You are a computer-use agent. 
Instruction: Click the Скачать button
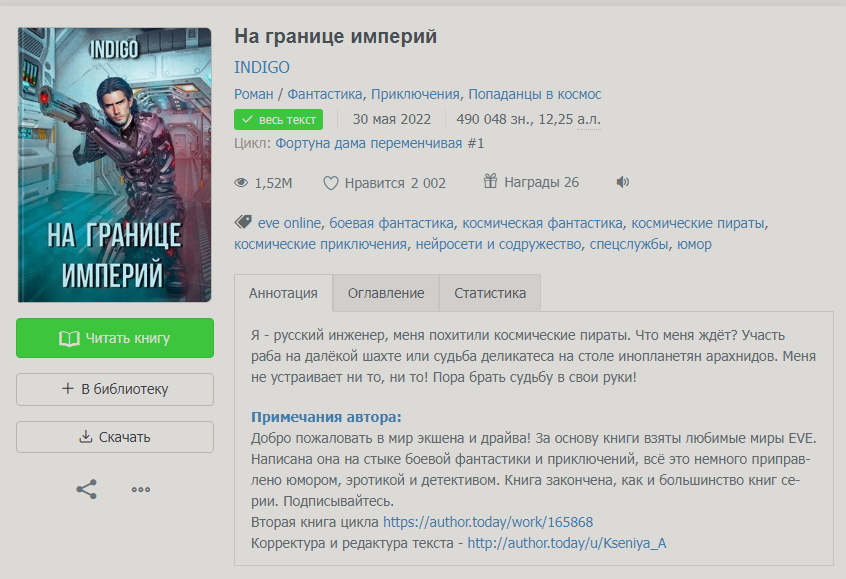pos(115,437)
